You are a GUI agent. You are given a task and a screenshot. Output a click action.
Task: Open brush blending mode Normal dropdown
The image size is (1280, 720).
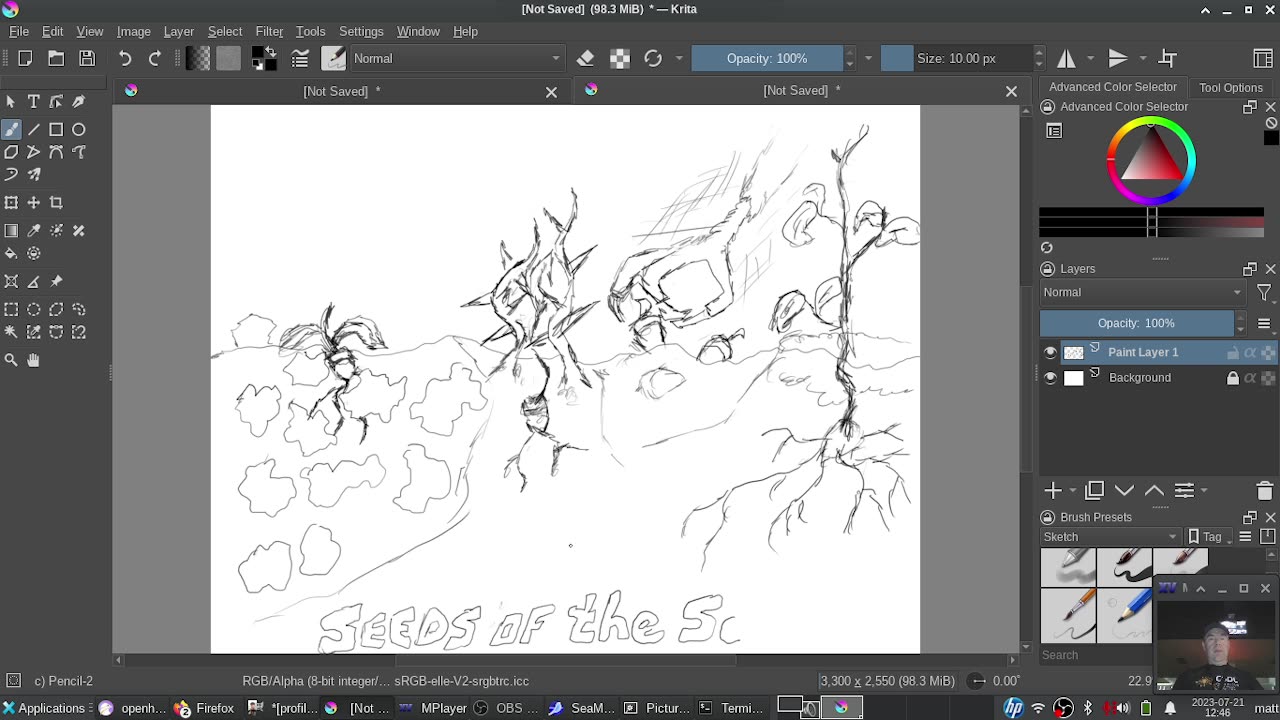coord(457,58)
